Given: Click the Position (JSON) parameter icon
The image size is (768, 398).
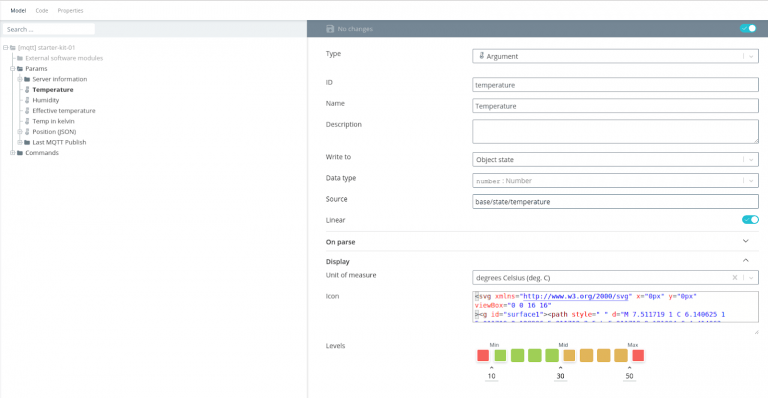Looking at the screenshot, I should click(27, 132).
